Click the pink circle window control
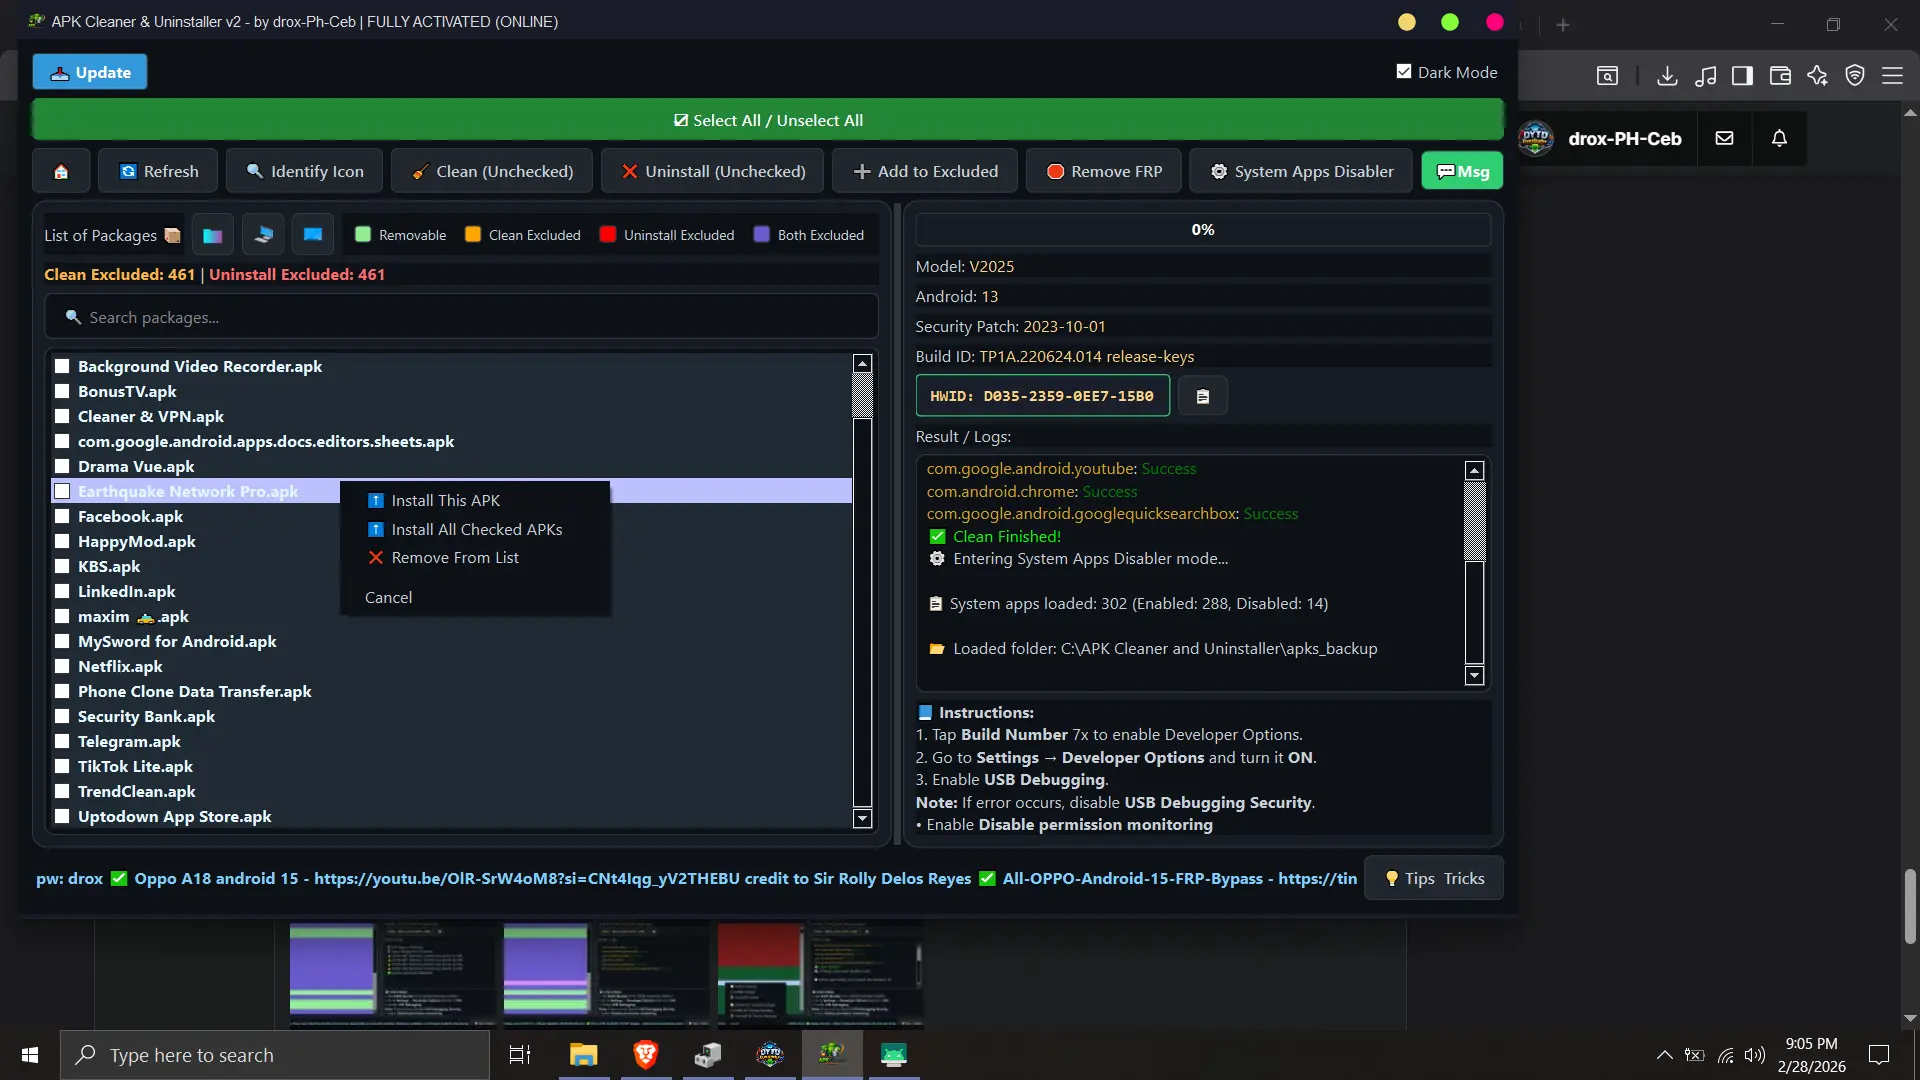Image resolution: width=1920 pixels, height=1080 pixels. click(1495, 22)
